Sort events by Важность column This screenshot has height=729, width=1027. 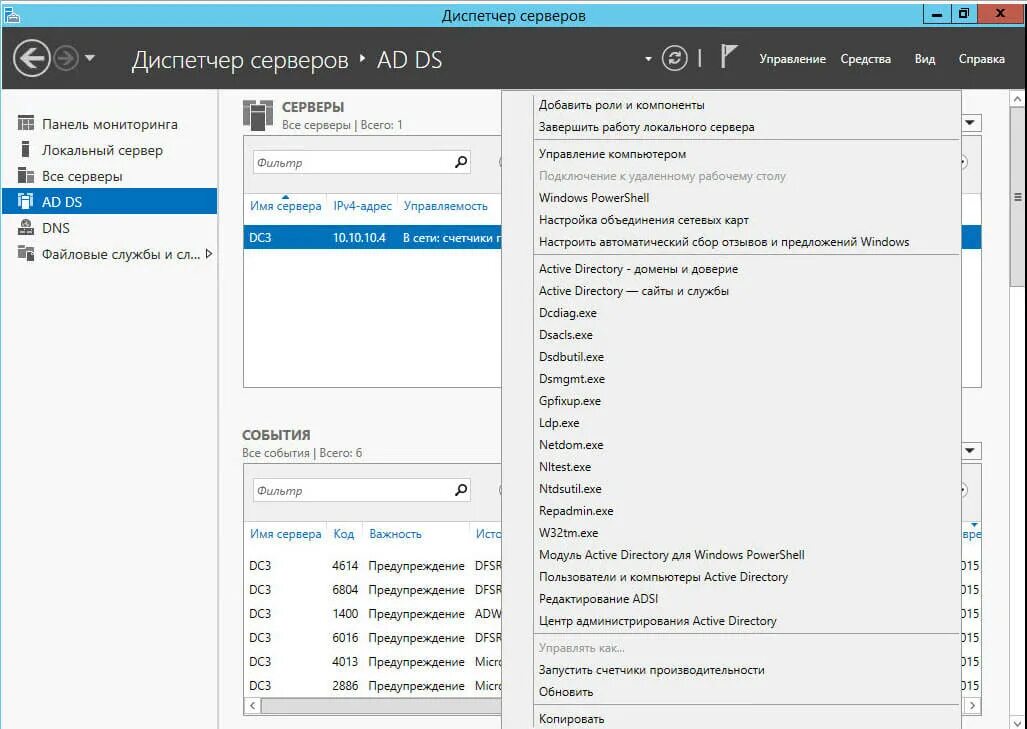(395, 534)
